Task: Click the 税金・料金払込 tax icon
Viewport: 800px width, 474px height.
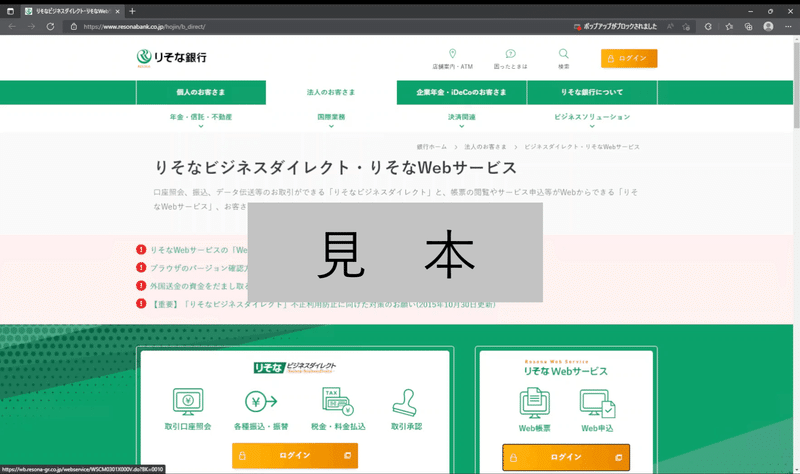Action: click(x=338, y=402)
